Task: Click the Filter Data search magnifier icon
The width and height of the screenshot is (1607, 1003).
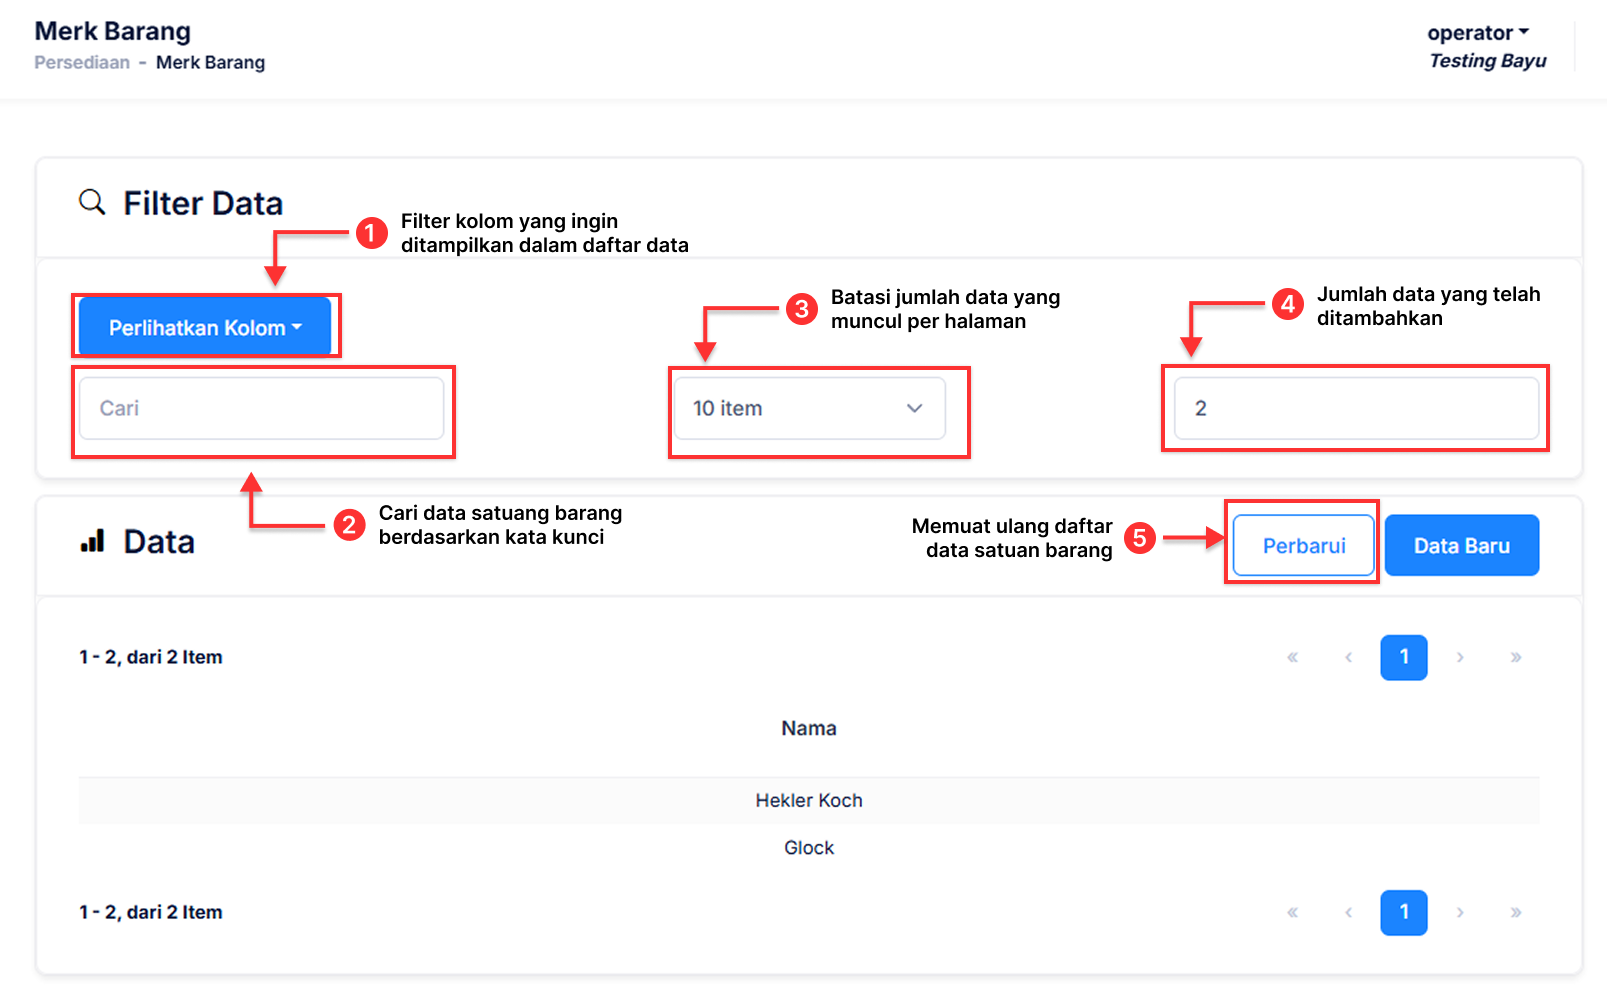Action: coord(92,202)
